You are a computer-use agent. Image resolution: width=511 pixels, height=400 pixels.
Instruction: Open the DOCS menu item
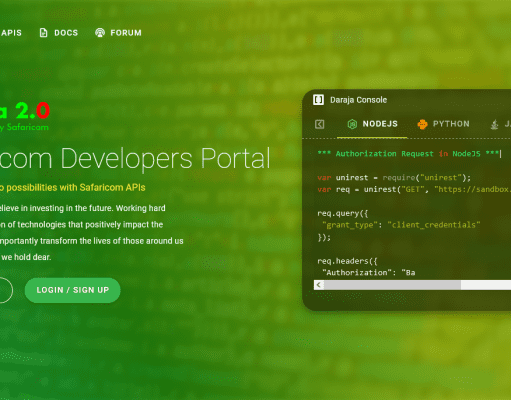click(x=66, y=33)
